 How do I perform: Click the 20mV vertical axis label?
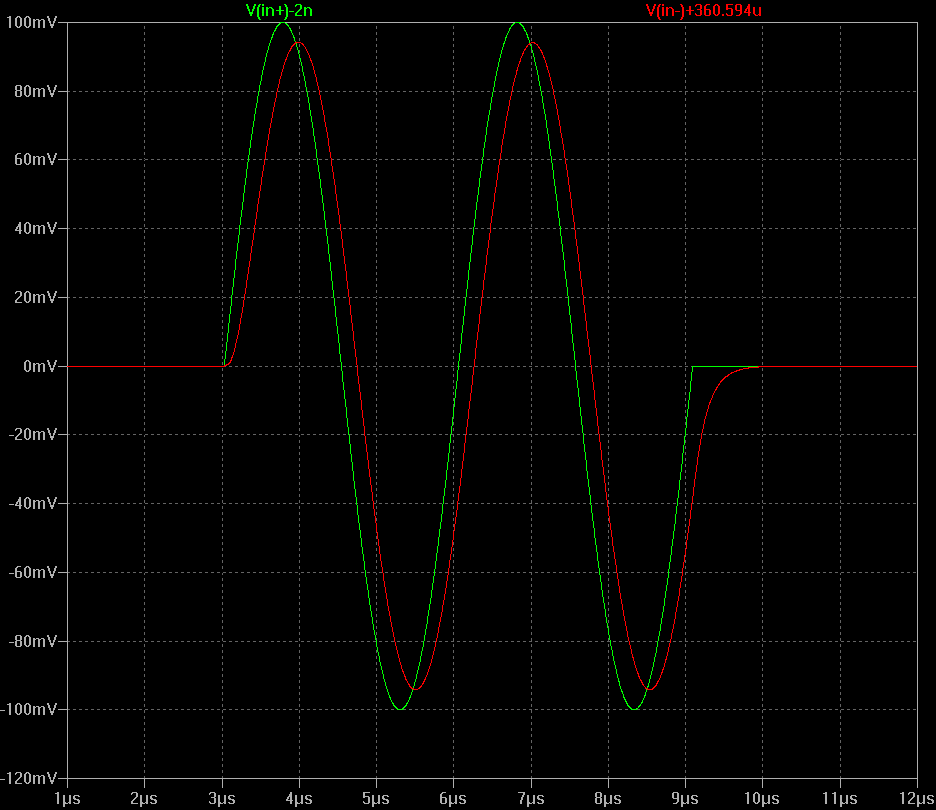pos(35,297)
